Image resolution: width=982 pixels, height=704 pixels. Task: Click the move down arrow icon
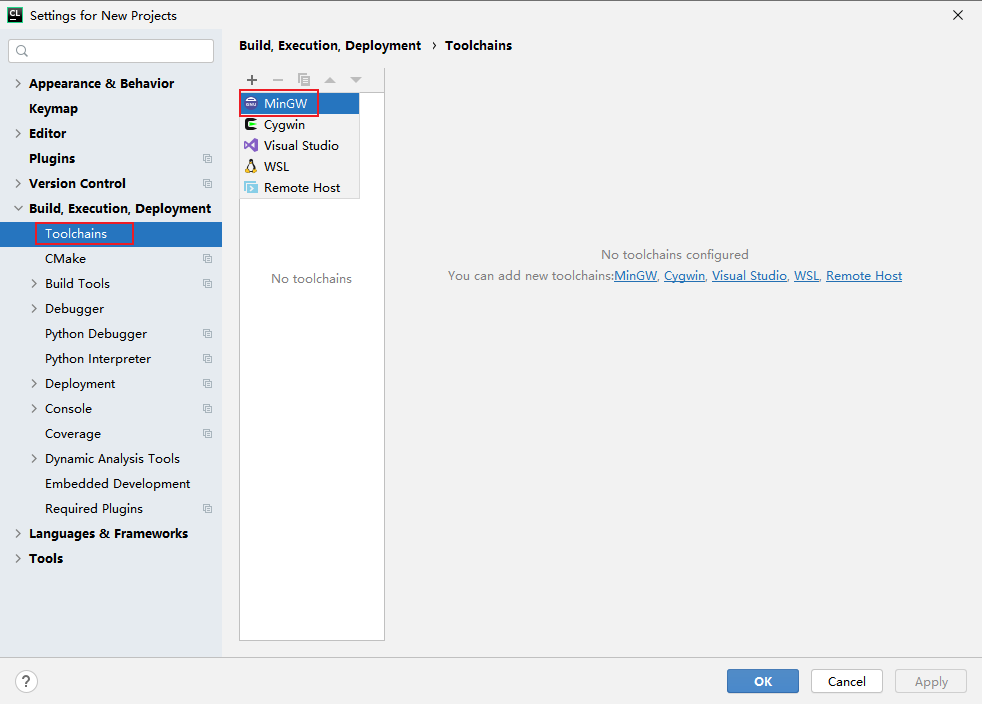356,80
